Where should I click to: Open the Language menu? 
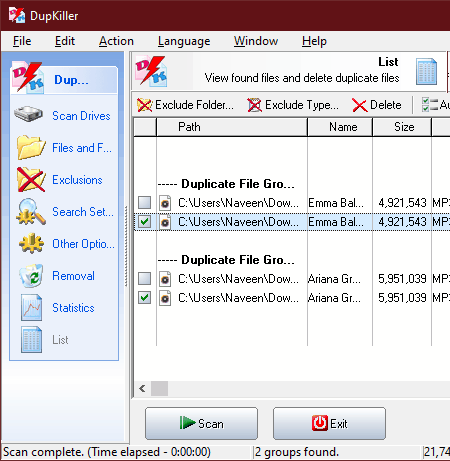point(184,41)
